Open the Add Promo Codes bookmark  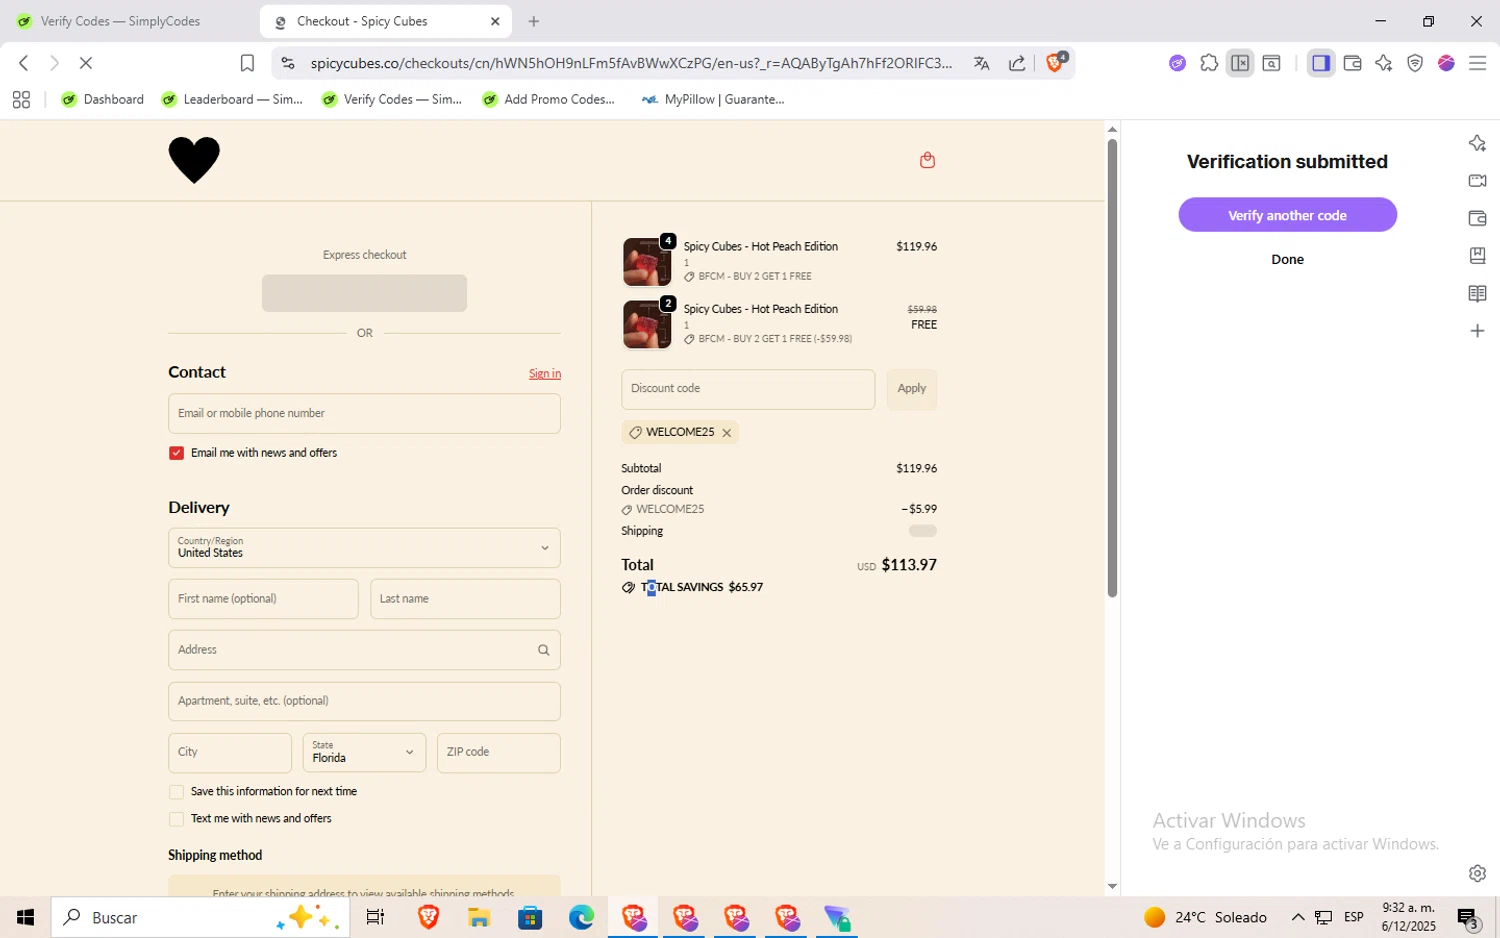pyautogui.click(x=549, y=99)
